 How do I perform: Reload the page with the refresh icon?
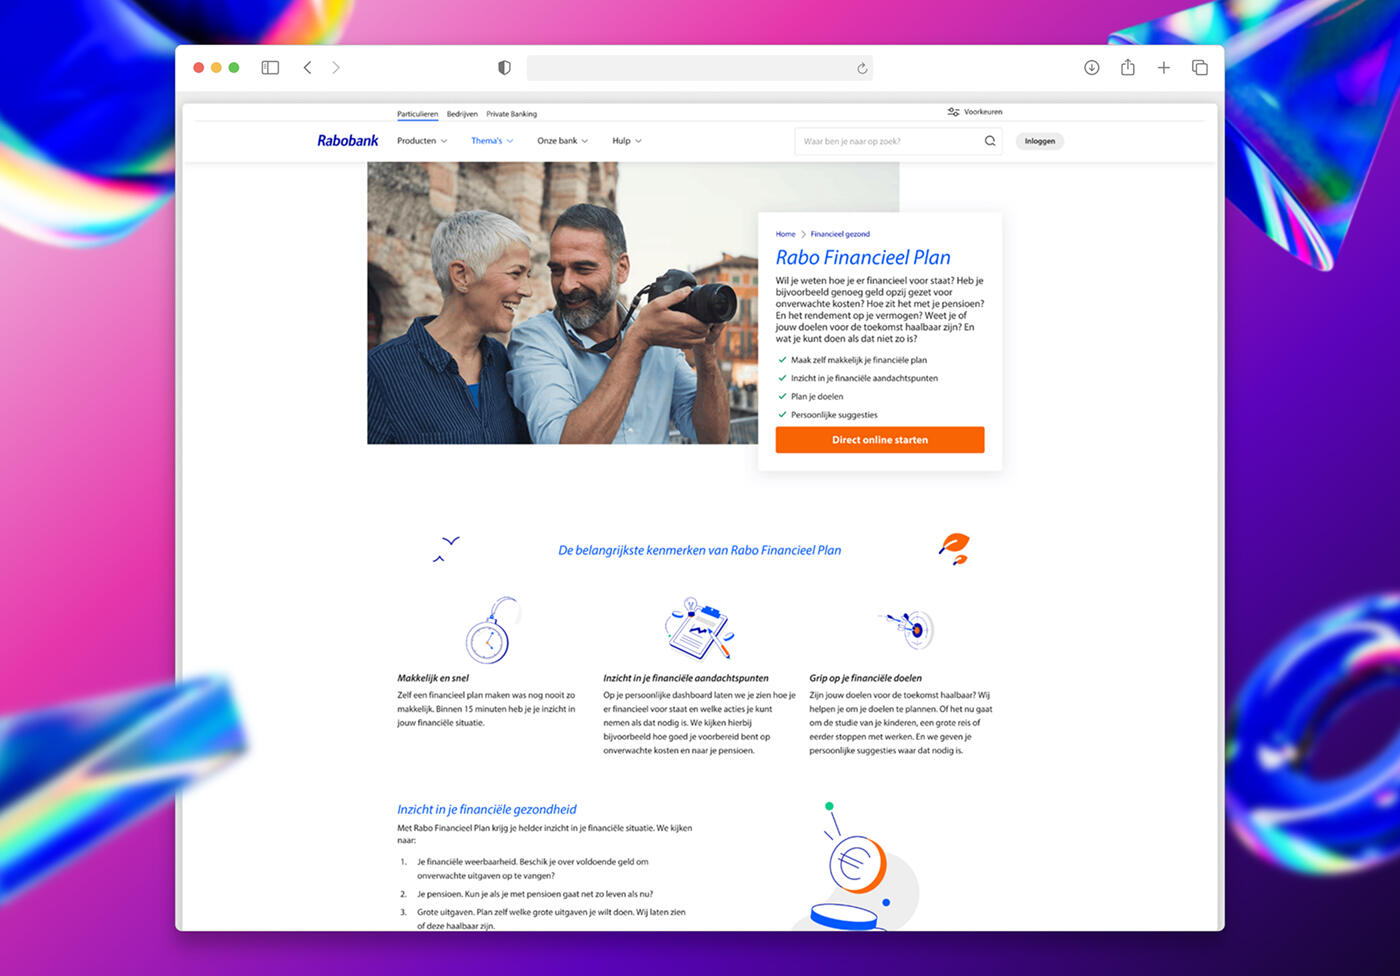coord(862,68)
